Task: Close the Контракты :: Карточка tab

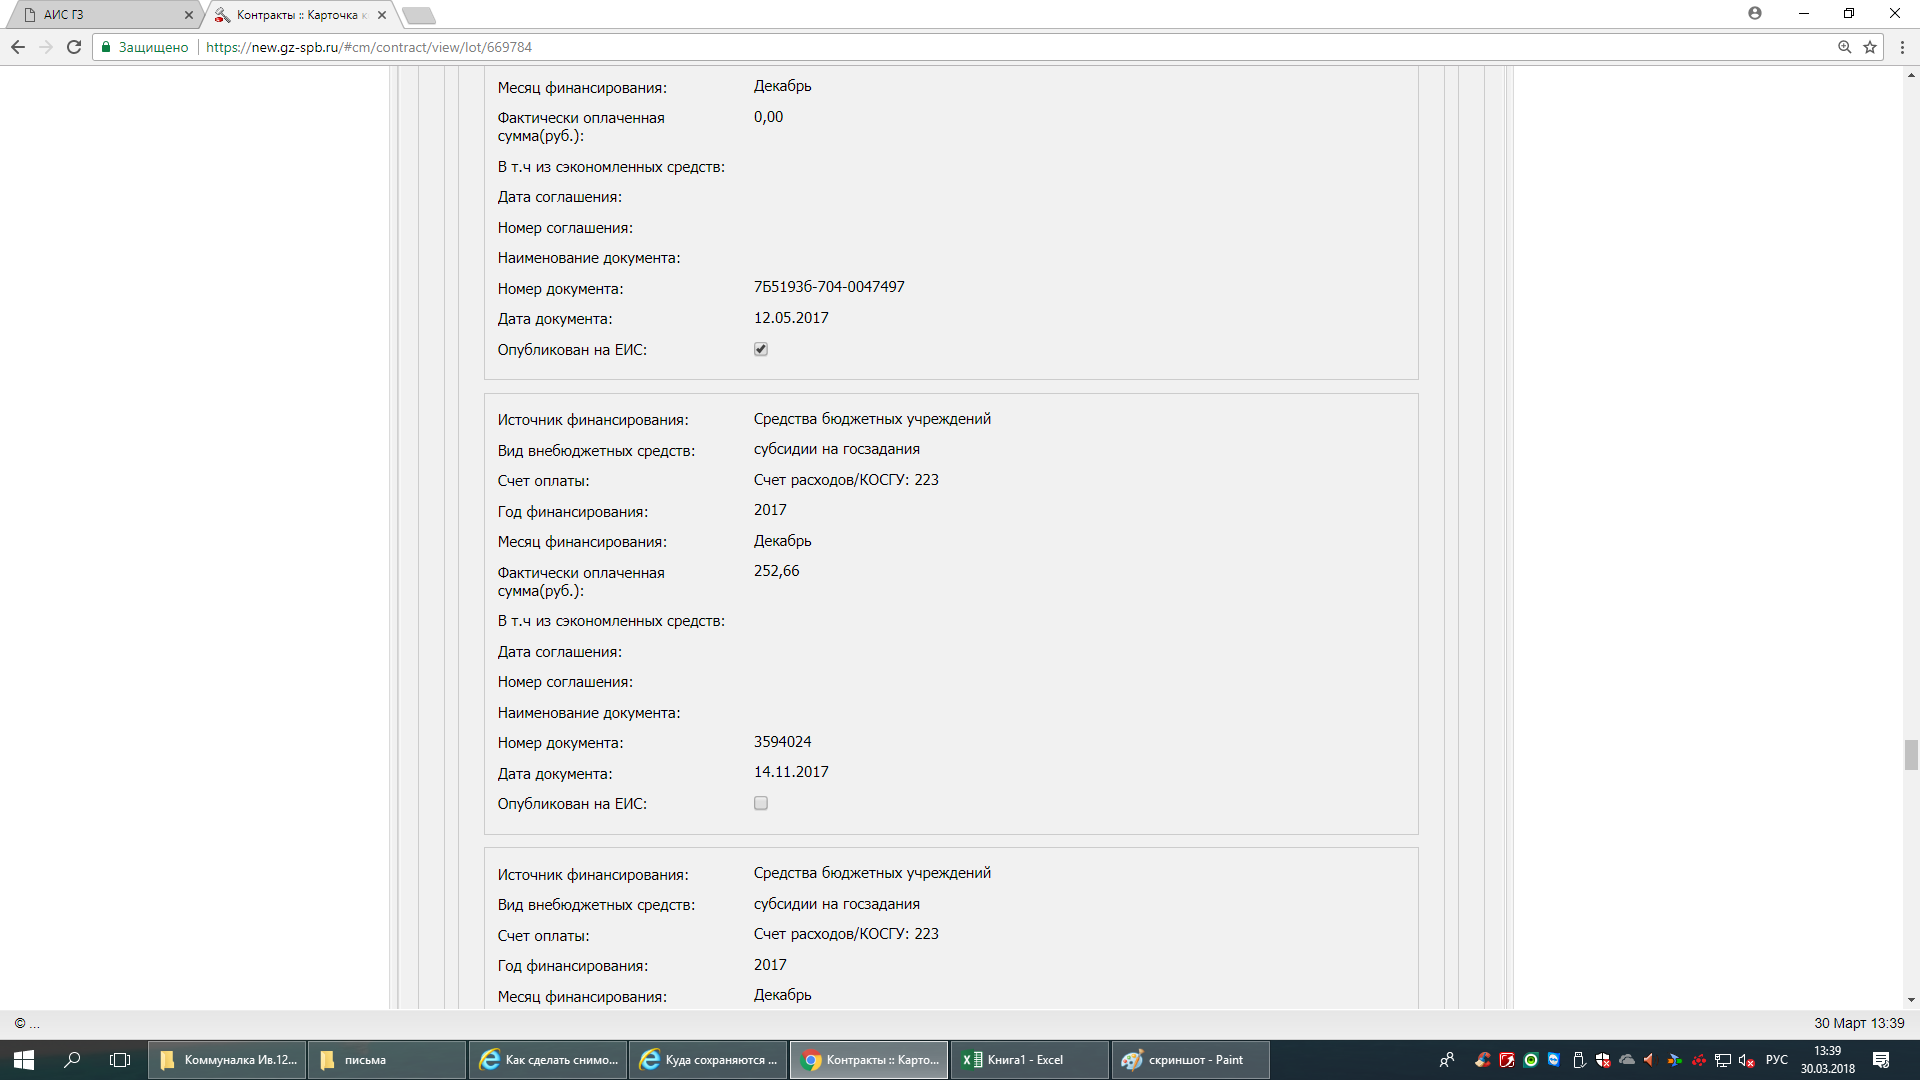Action: (x=382, y=15)
